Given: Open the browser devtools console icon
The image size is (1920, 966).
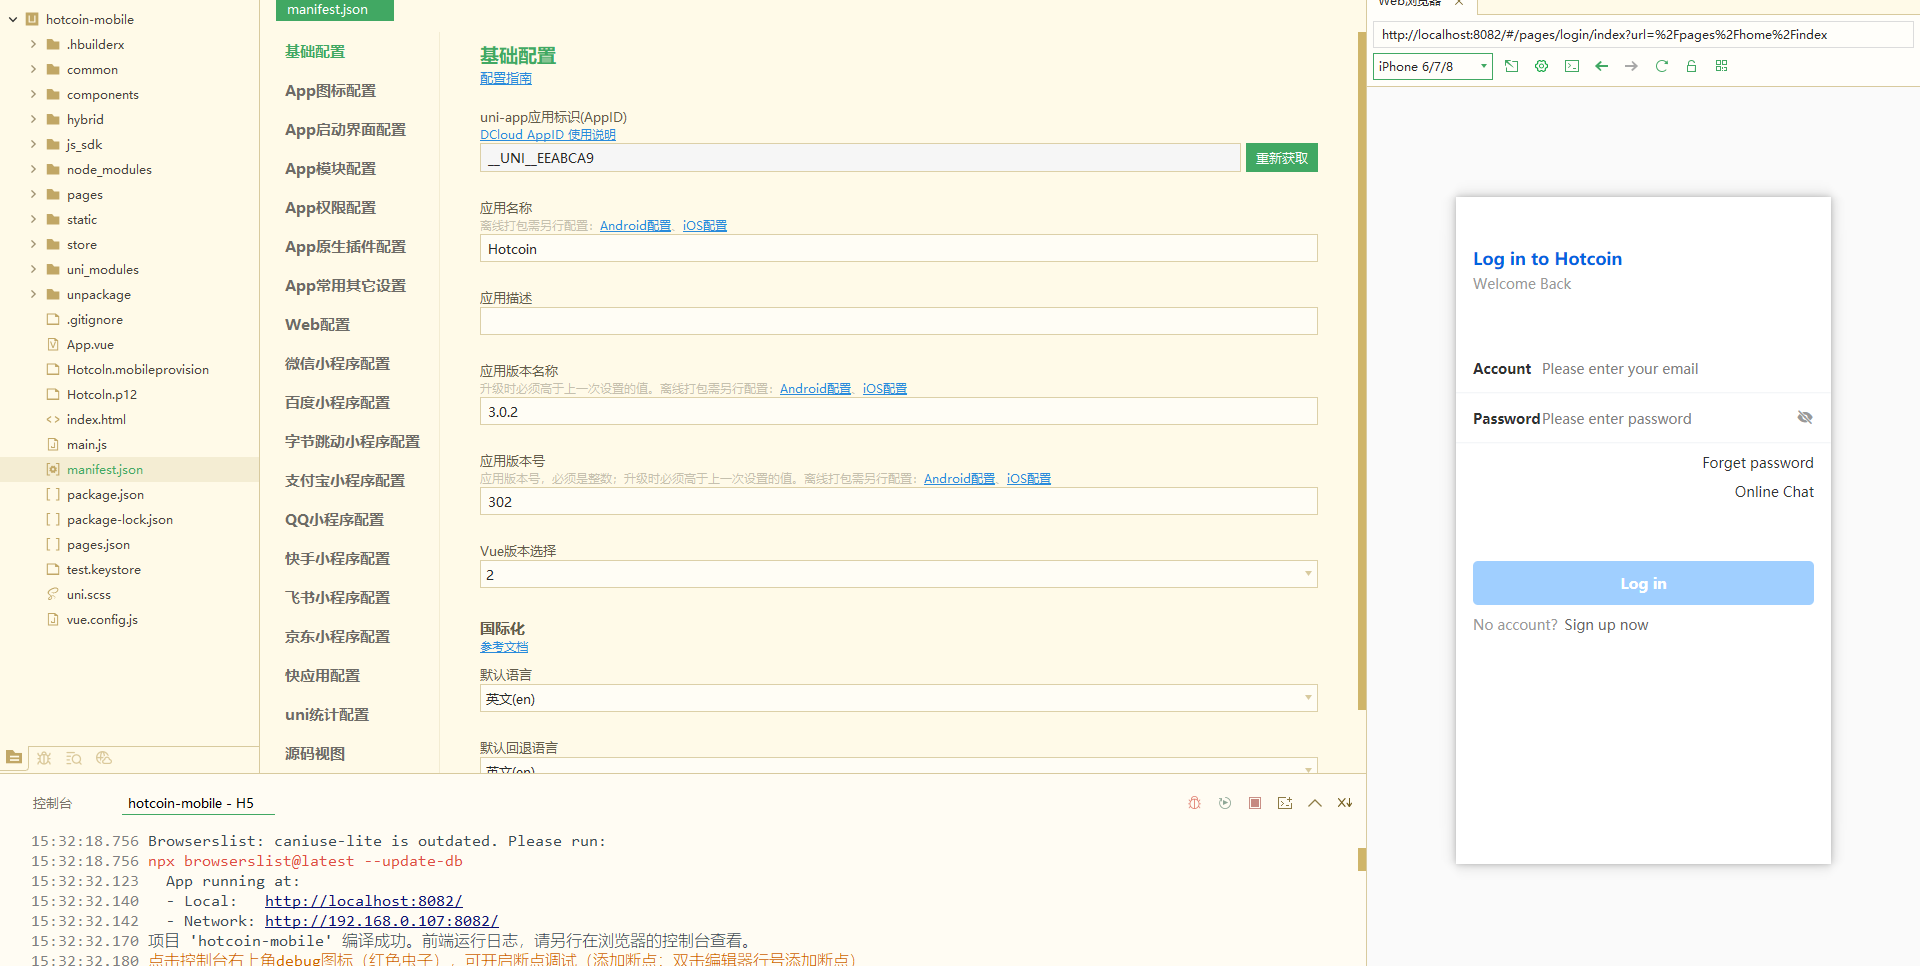Looking at the screenshot, I should pos(1572,66).
